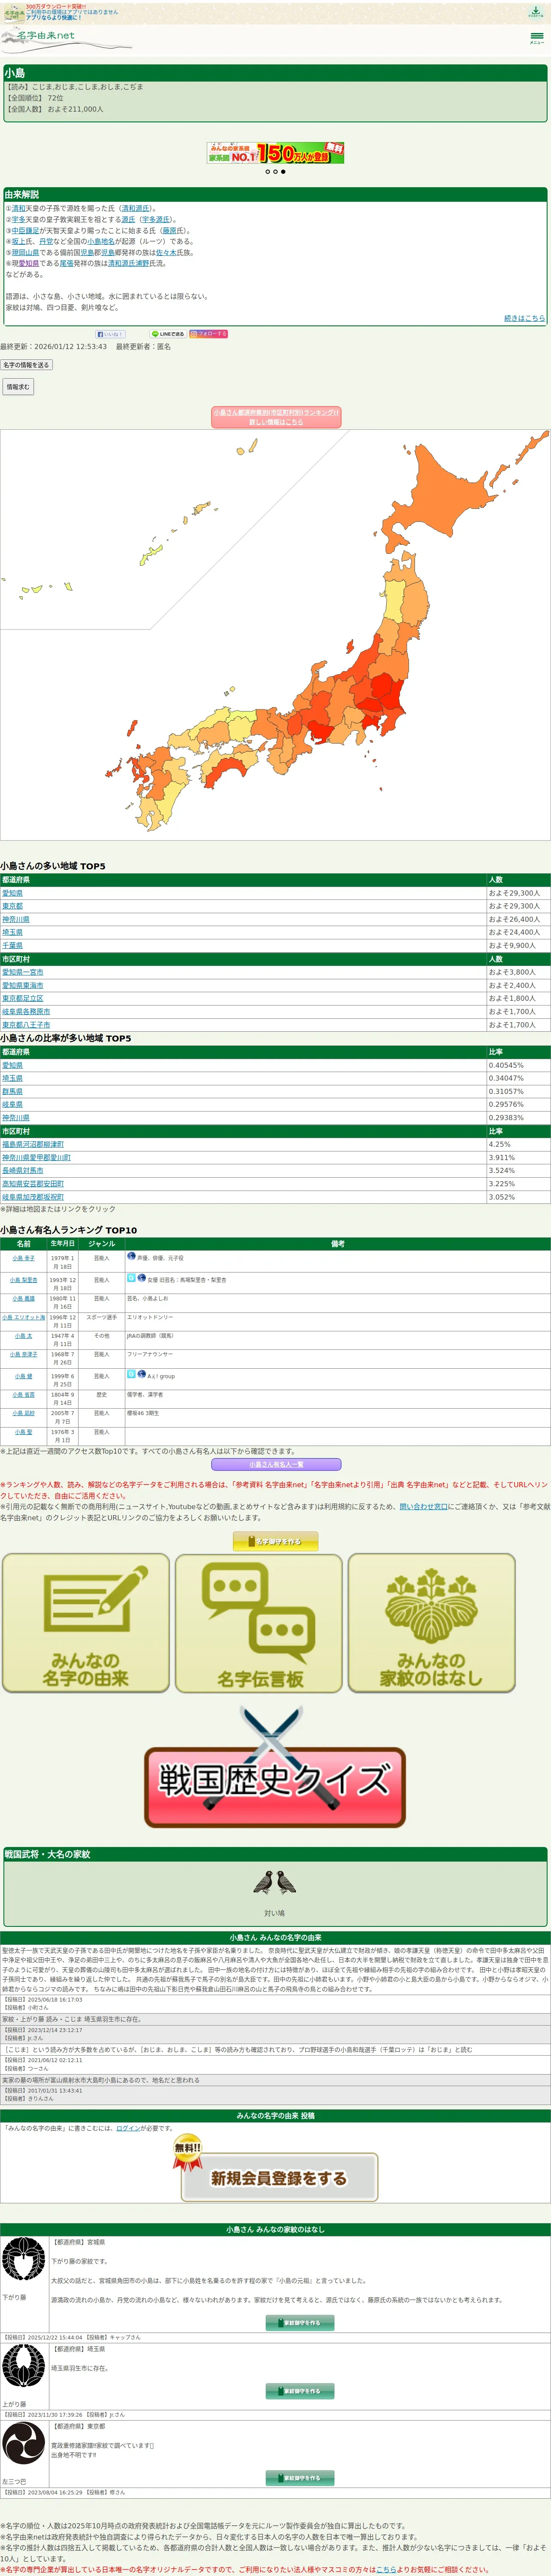The height and width of the screenshot is (2576, 551).
Task: Open the 福島県河沼郡柳津町 link
Action: pyautogui.click(x=33, y=1144)
